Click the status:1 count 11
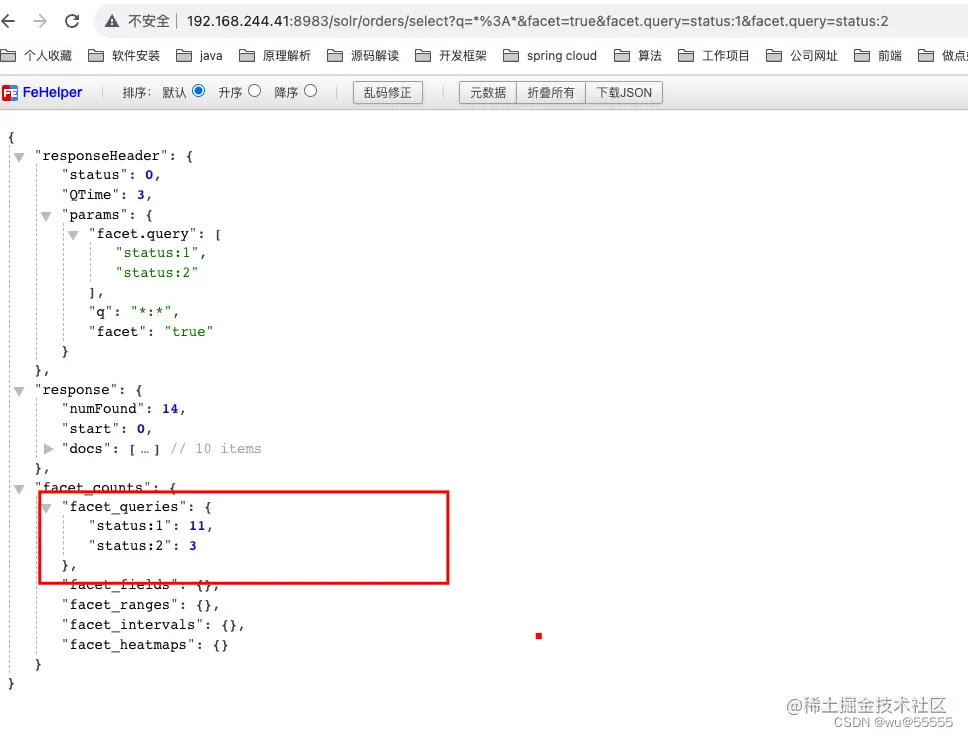Image resolution: width=968 pixels, height=737 pixels. [197, 526]
